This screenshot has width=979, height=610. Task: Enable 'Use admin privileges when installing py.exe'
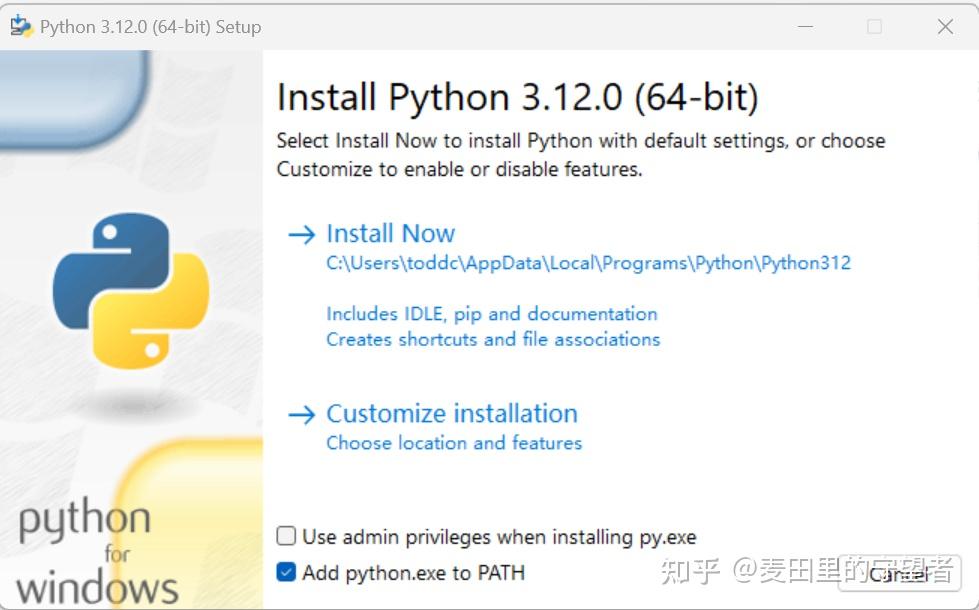(x=285, y=537)
